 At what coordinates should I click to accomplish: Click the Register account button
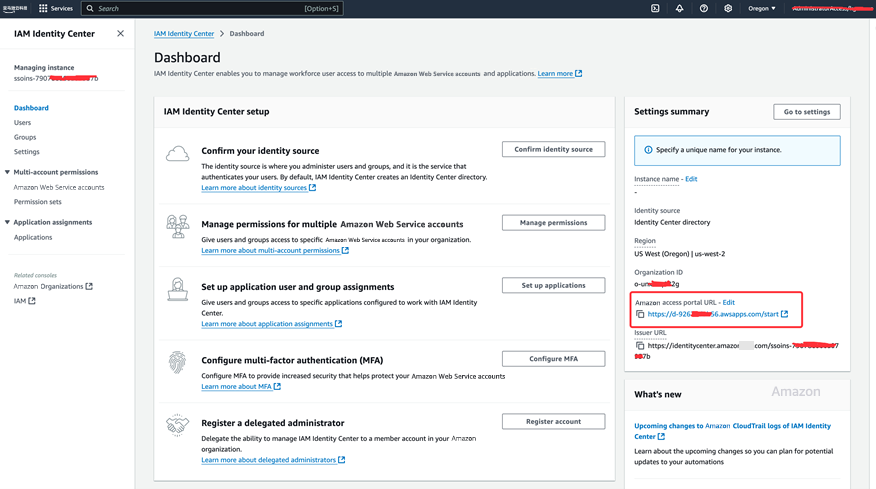[553, 421]
